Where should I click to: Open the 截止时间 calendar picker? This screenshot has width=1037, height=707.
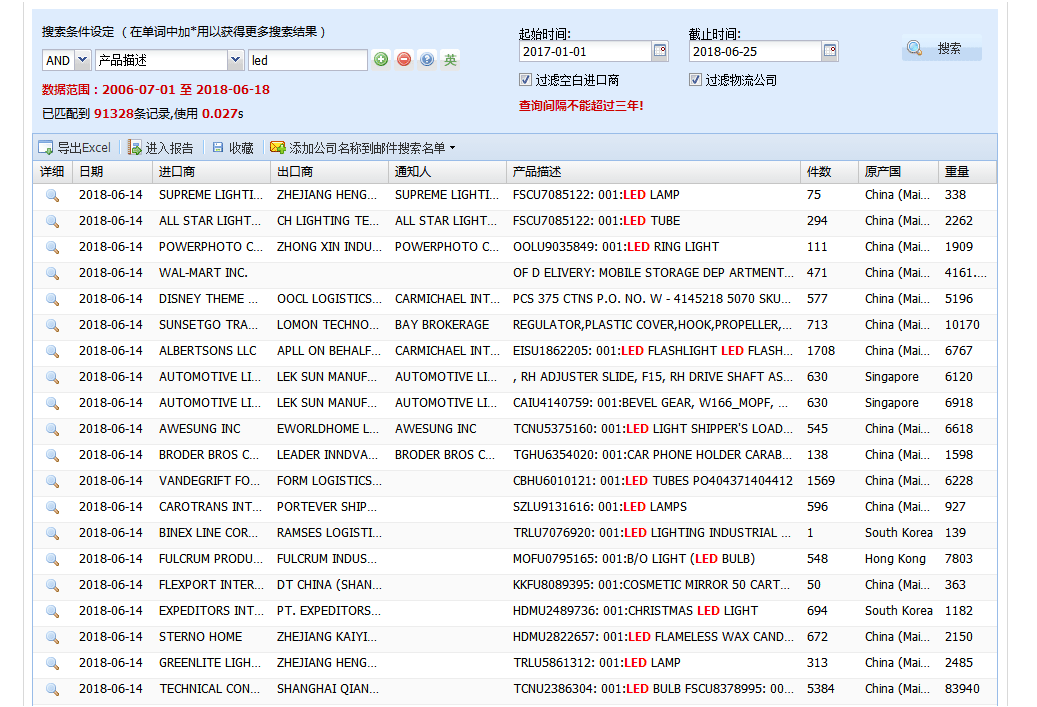pos(829,51)
